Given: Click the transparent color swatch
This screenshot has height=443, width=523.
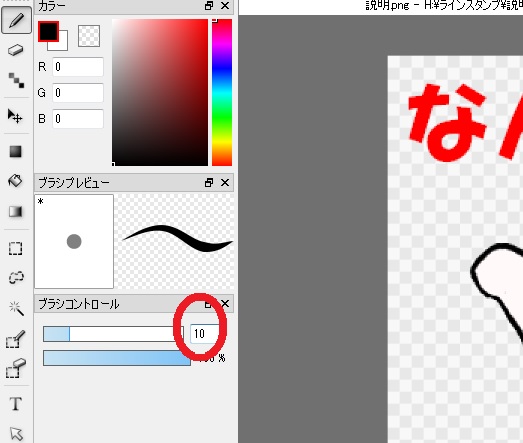Looking at the screenshot, I should [x=89, y=36].
